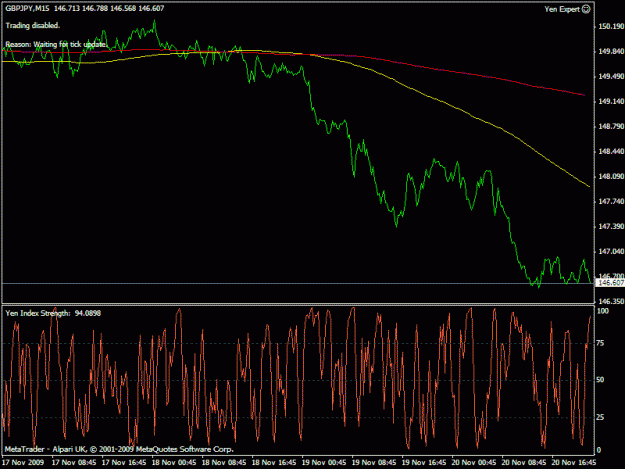This screenshot has height=469, width=625.
Task: Click the '17 Nov 08:45' time axis label
Action: 74,463
